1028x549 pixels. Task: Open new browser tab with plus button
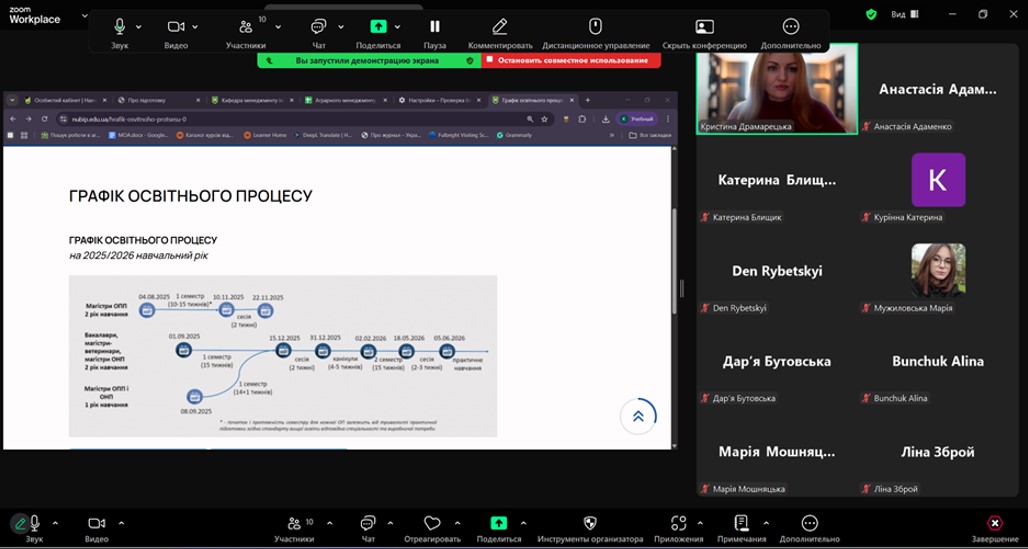click(587, 100)
